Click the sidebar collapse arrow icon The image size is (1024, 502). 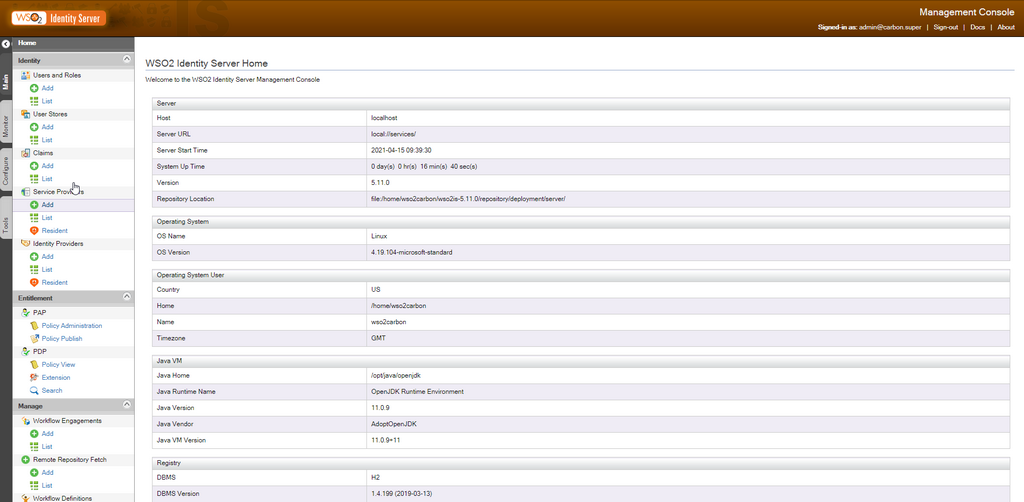[6, 44]
